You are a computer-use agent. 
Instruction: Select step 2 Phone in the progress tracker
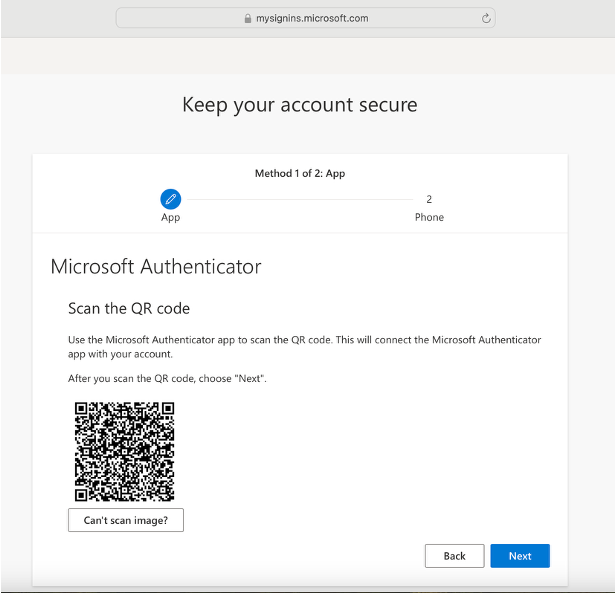click(x=429, y=199)
